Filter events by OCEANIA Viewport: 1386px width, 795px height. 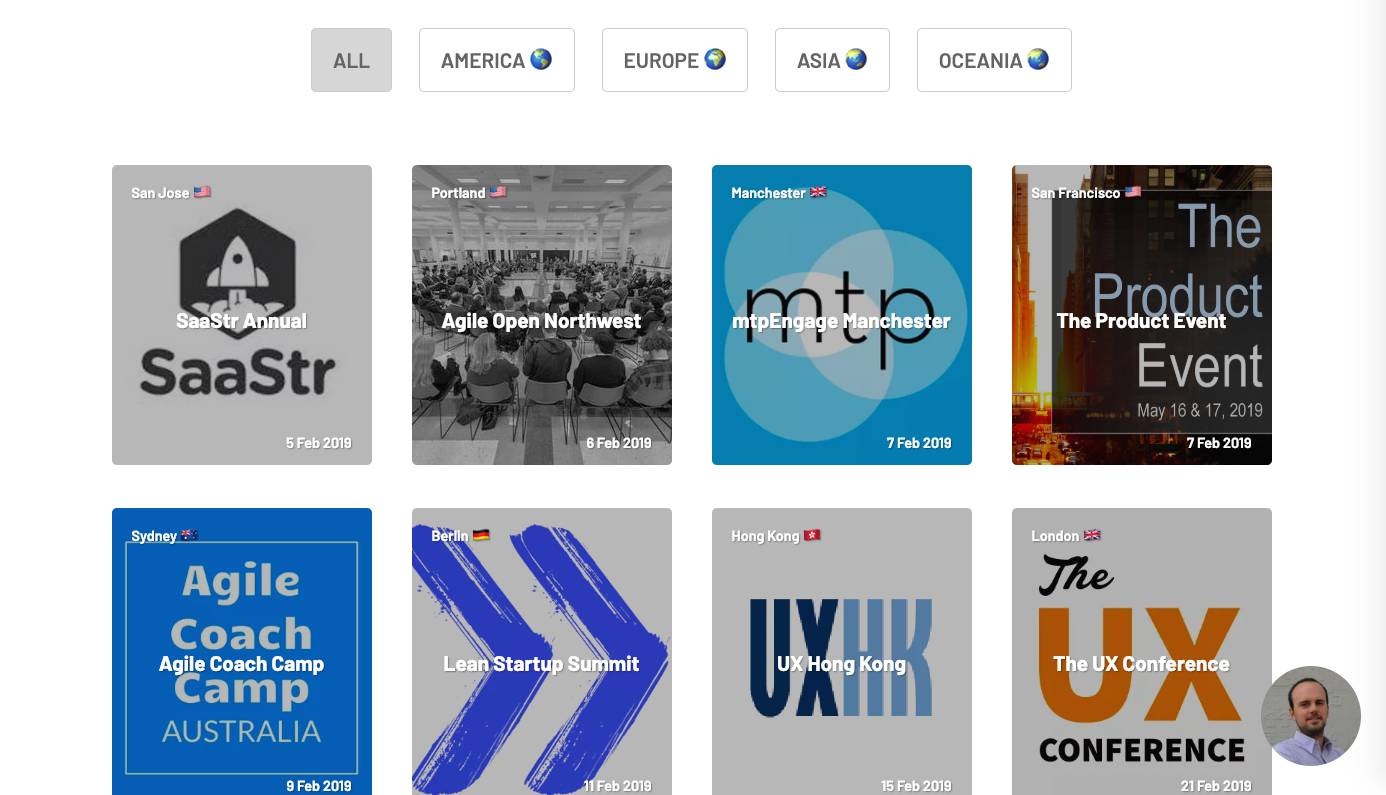[994, 60]
